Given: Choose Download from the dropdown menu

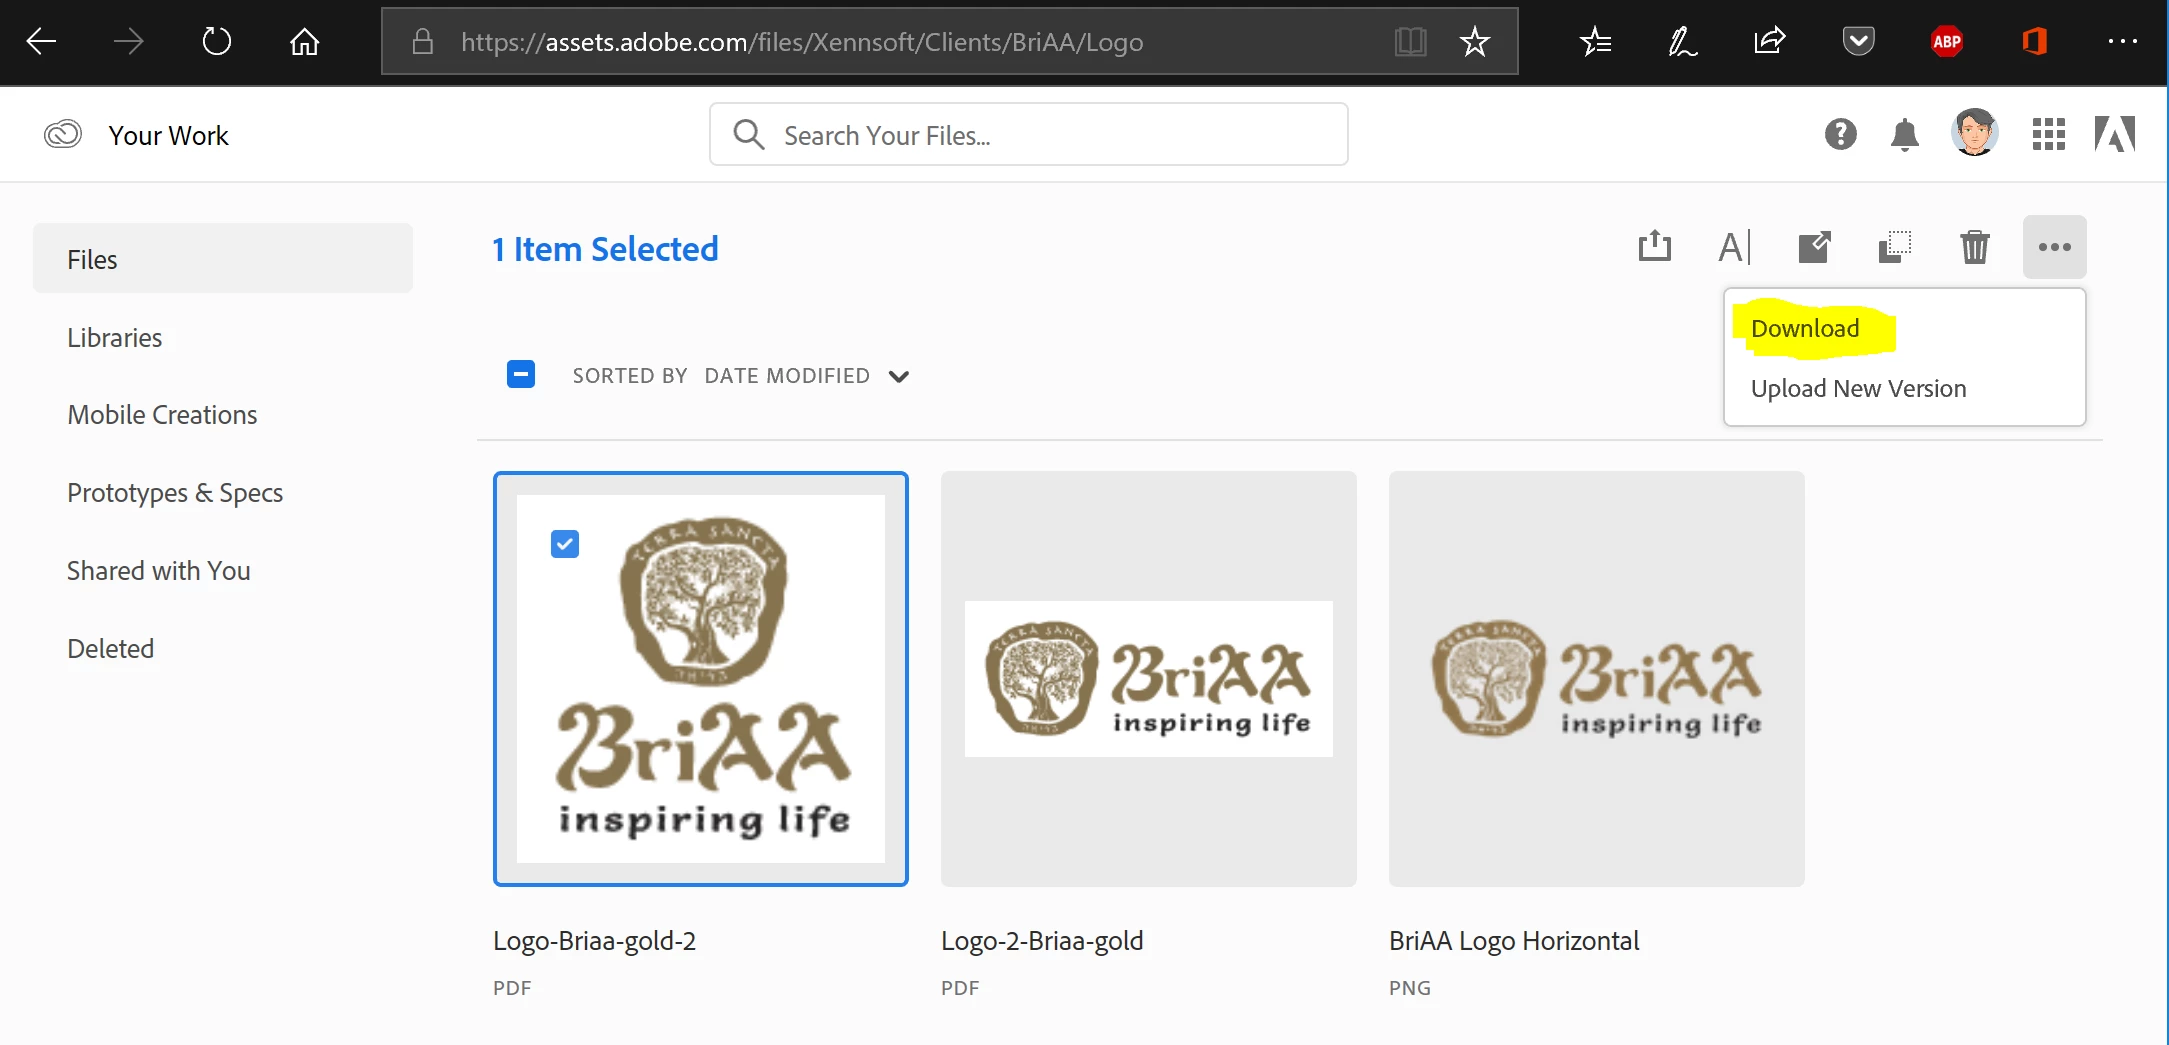Looking at the screenshot, I should (x=1805, y=328).
